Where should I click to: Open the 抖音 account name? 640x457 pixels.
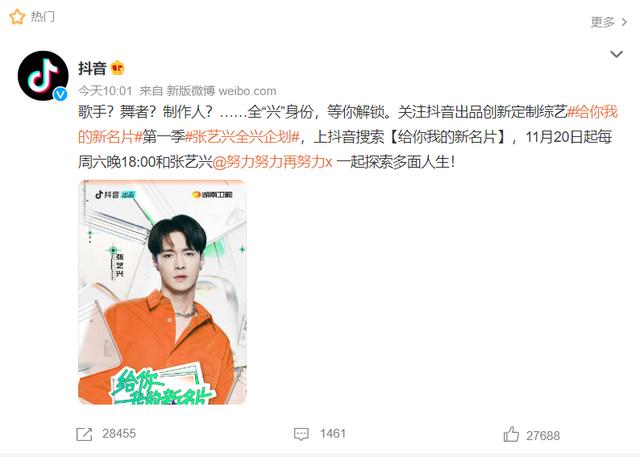click(92, 68)
